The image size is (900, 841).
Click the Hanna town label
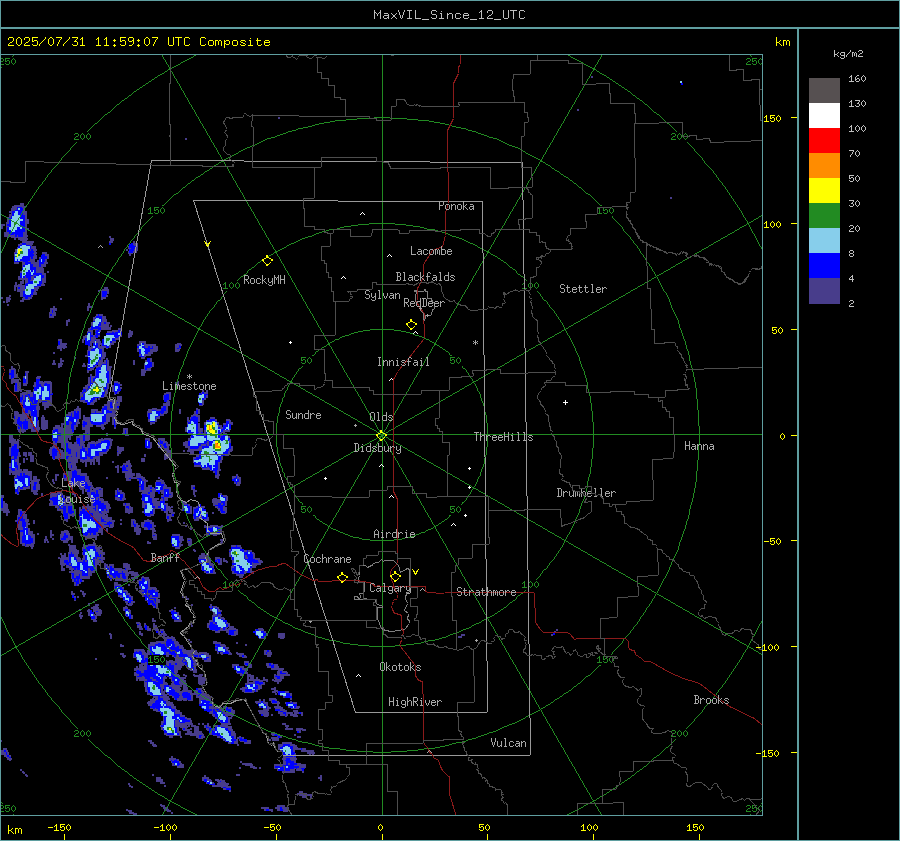click(x=699, y=446)
